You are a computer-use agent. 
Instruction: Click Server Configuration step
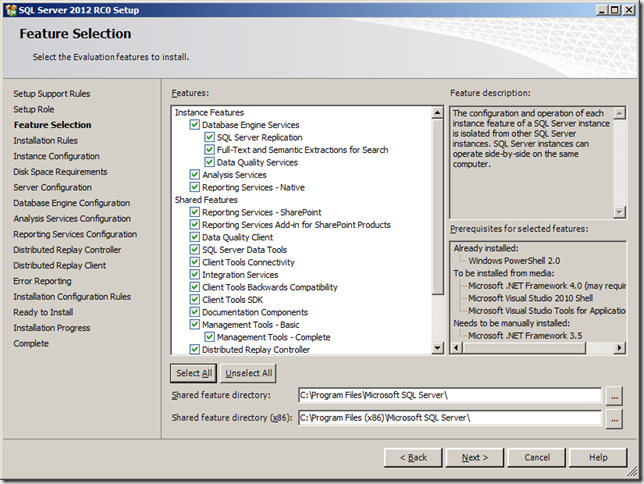(x=53, y=187)
